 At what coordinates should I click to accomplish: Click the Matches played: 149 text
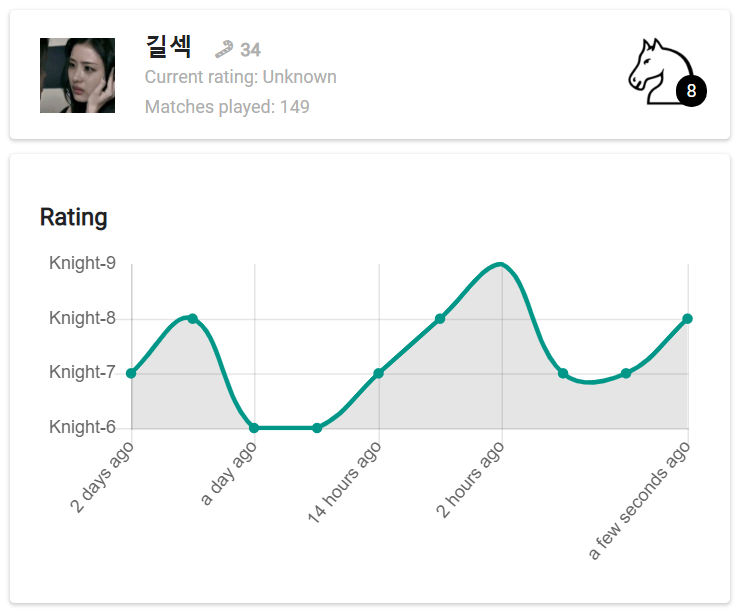tap(227, 107)
